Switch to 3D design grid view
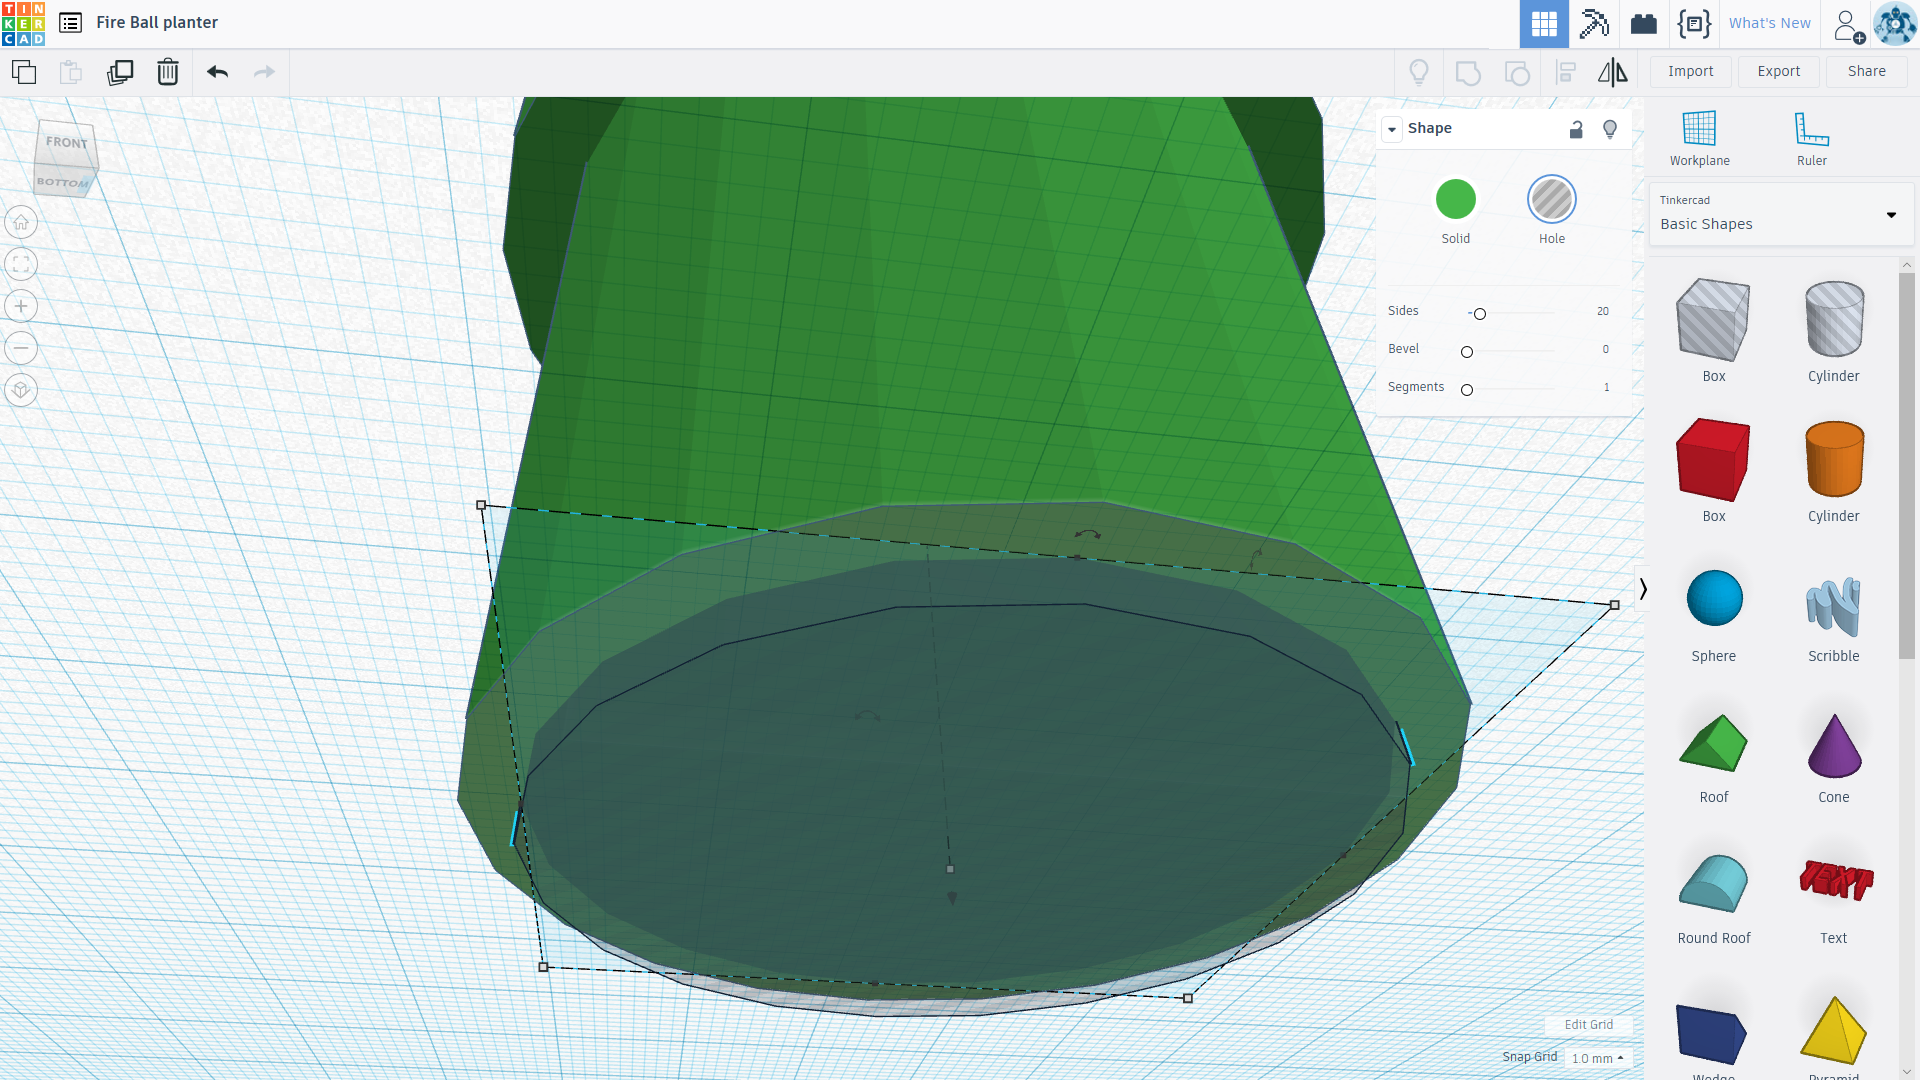This screenshot has width=1920, height=1080. coord(1544,24)
